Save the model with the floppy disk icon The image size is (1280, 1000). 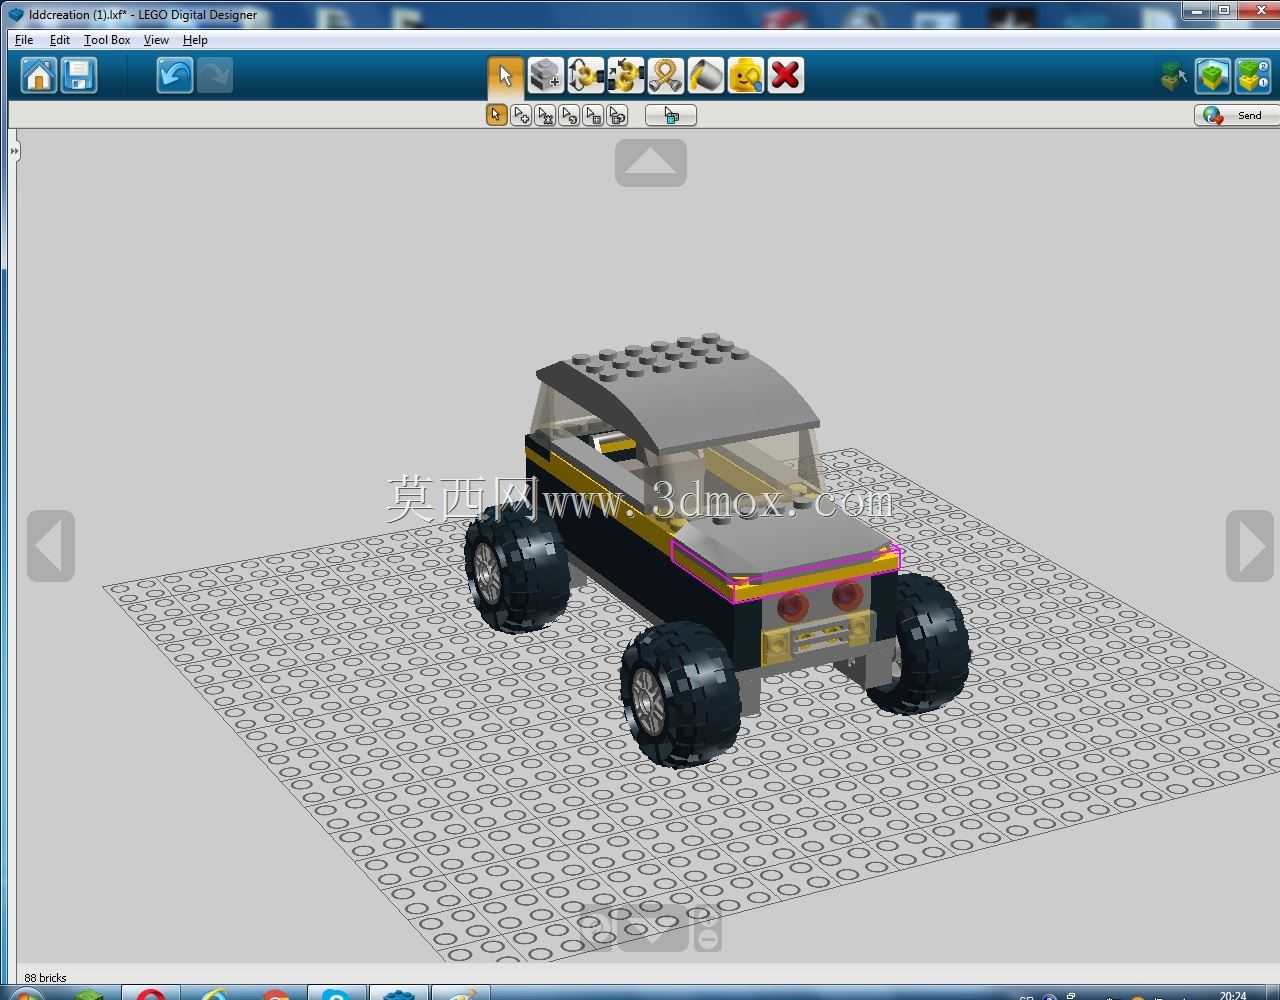[x=79, y=75]
